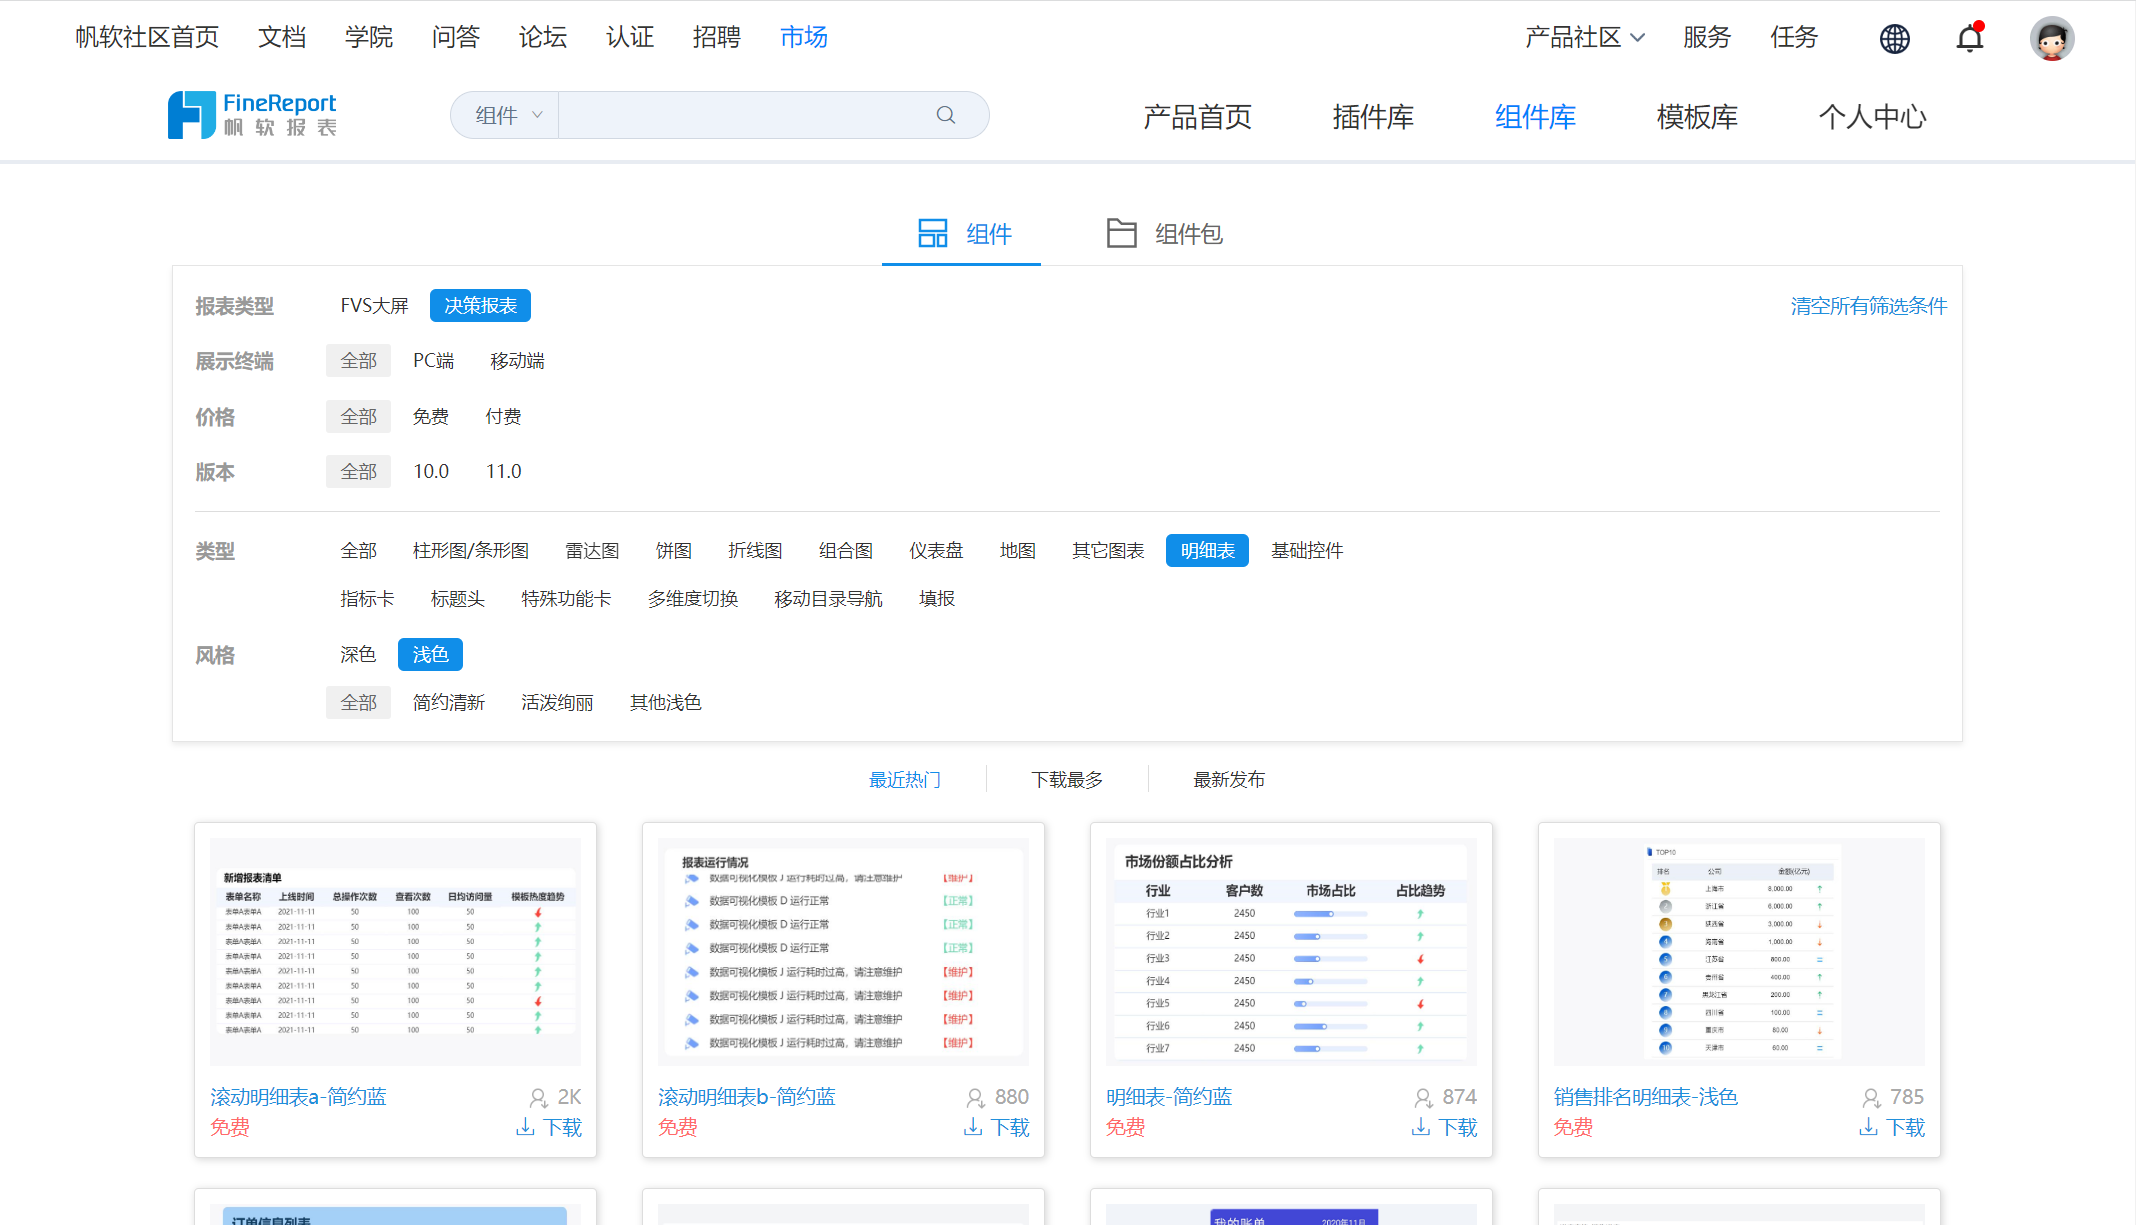
Task: Select the 深色 style filter
Action: point(357,654)
